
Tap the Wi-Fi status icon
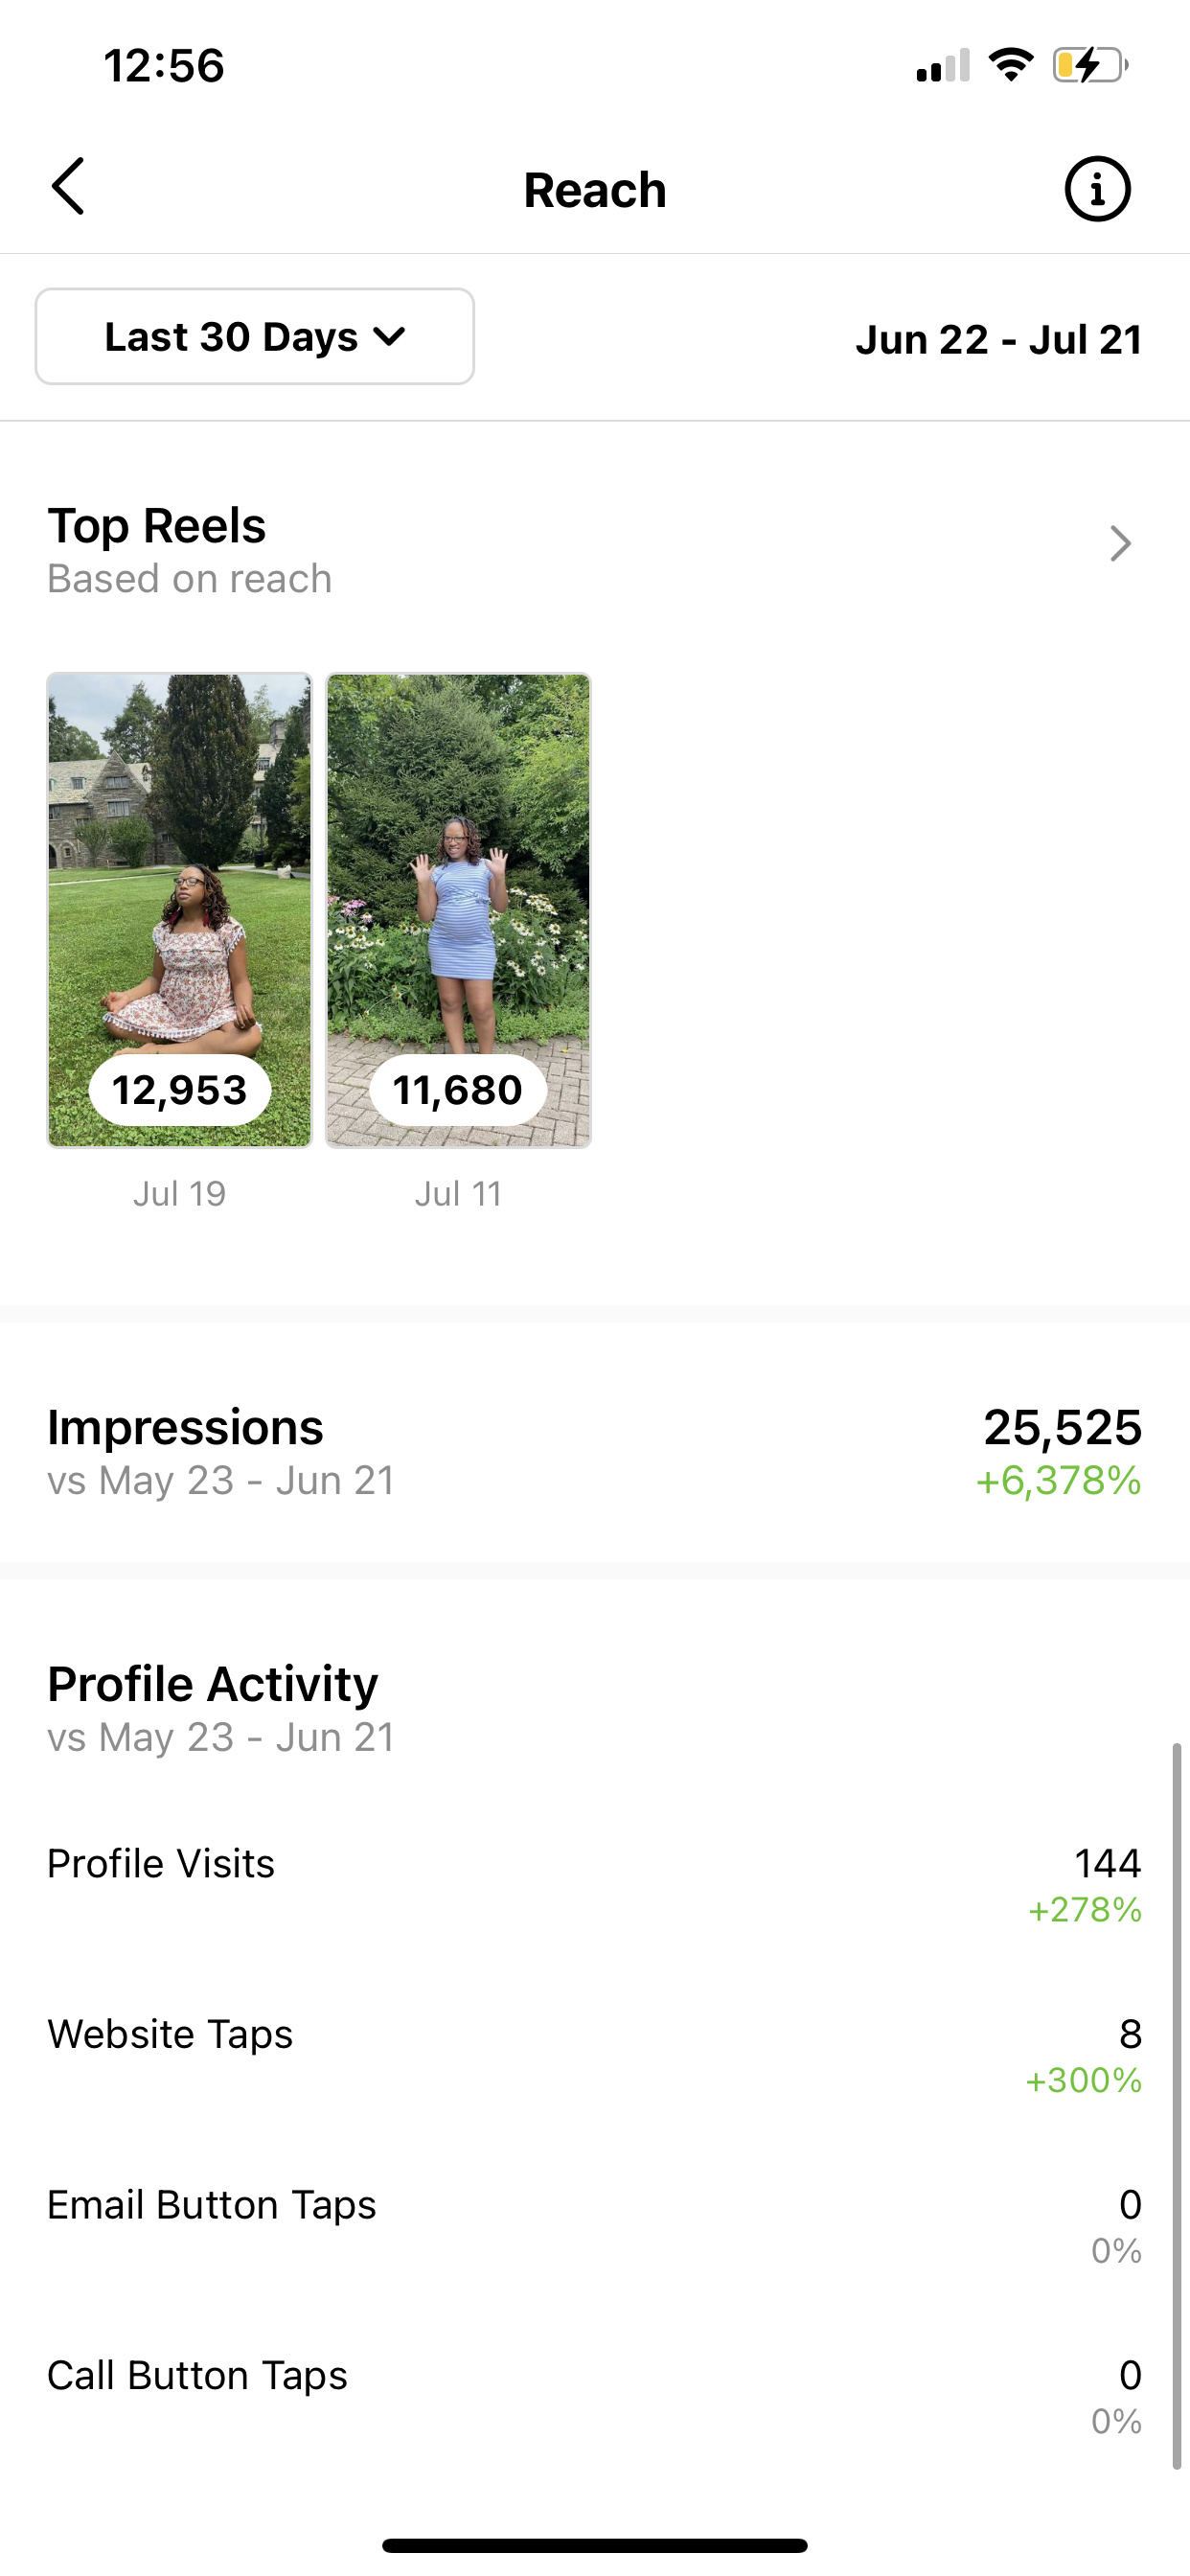[x=1010, y=66]
